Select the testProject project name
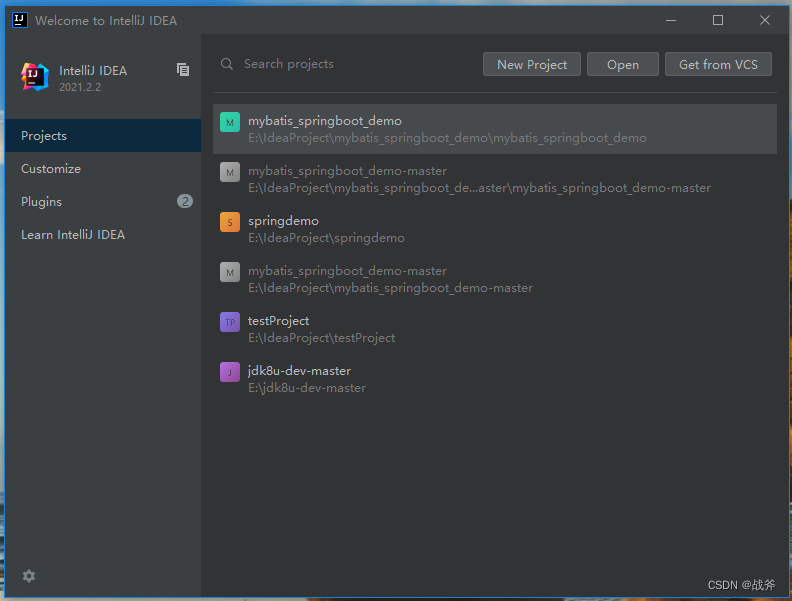This screenshot has width=792, height=601. pyautogui.click(x=278, y=321)
